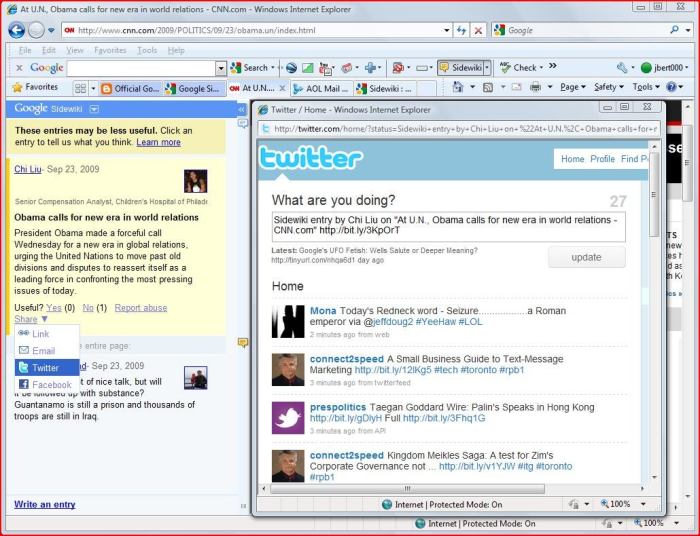Toggle the Sidewiki toolbar button

[460, 68]
